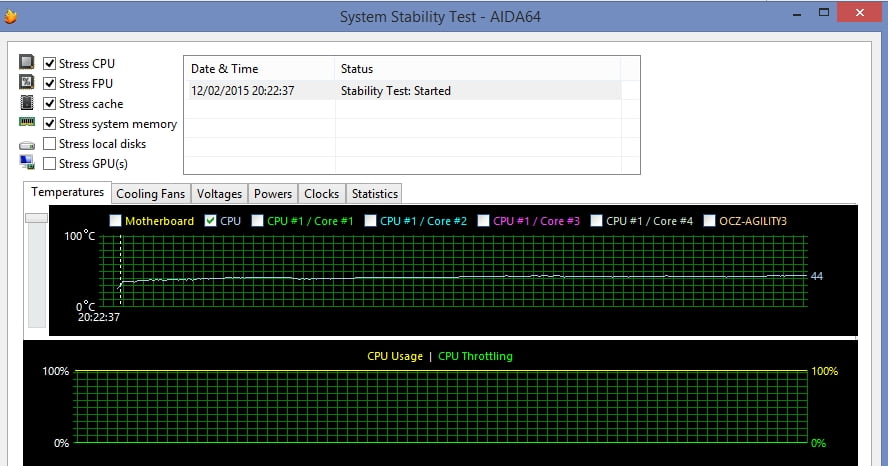Hide the CPU temperature graph line
Screen dimensions: 888x466
(x=210, y=220)
